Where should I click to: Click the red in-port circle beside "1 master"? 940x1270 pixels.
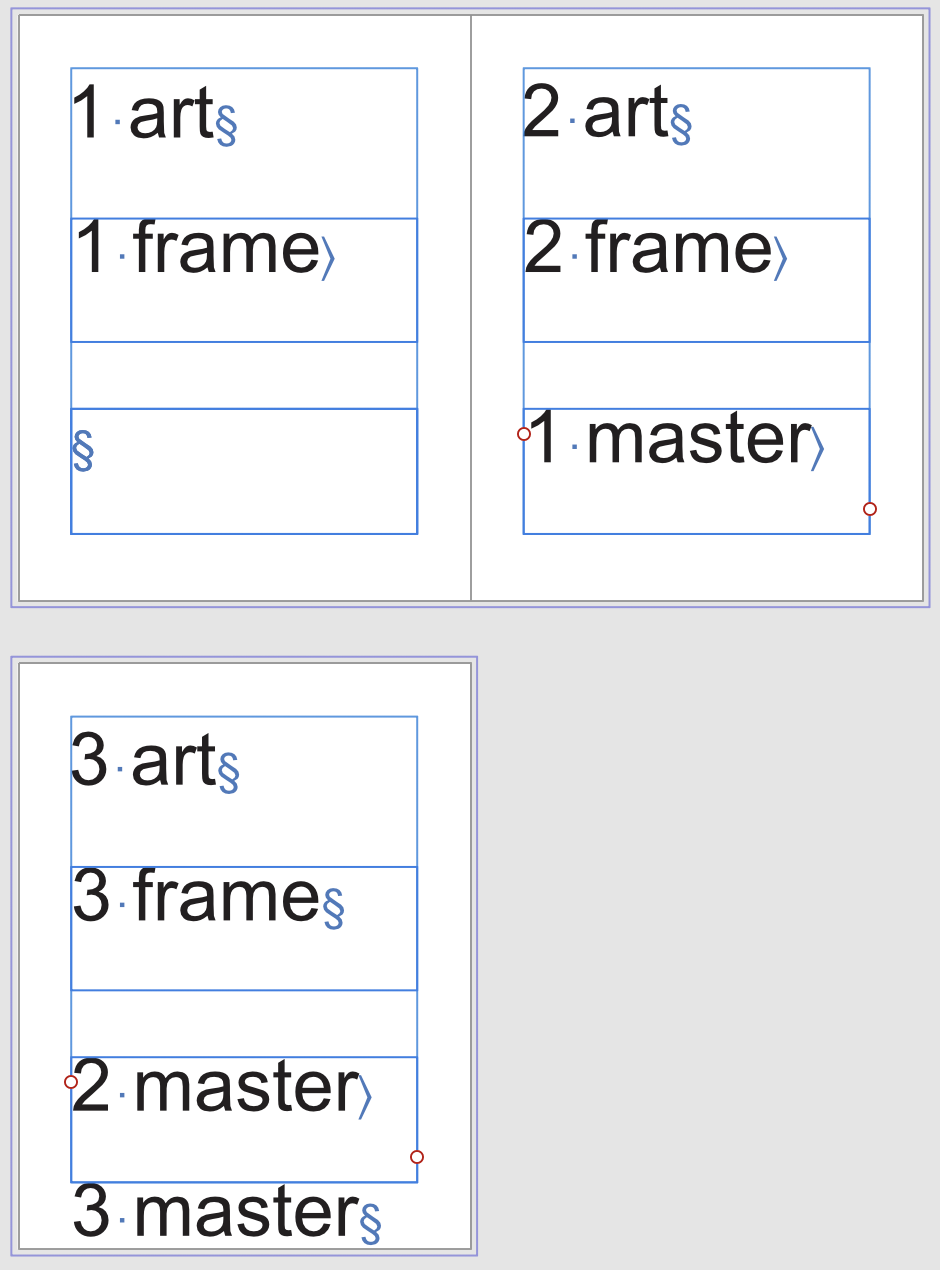(x=524, y=434)
